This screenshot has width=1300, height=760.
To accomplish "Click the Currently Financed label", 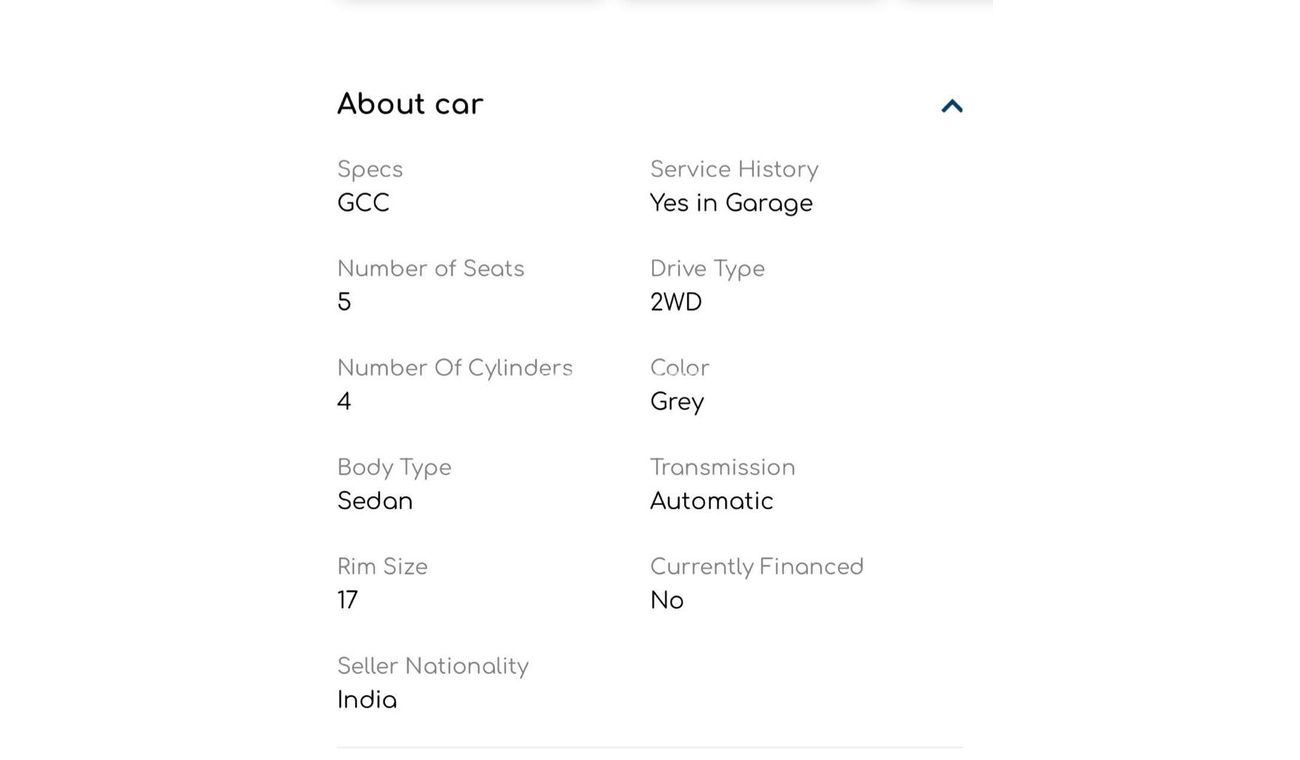I will pos(756,567).
